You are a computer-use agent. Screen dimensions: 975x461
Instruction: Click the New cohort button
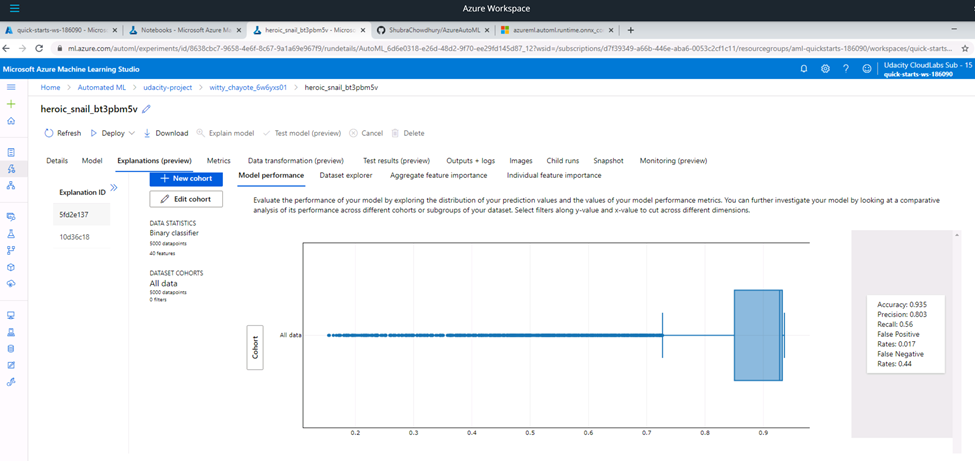point(186,179)
